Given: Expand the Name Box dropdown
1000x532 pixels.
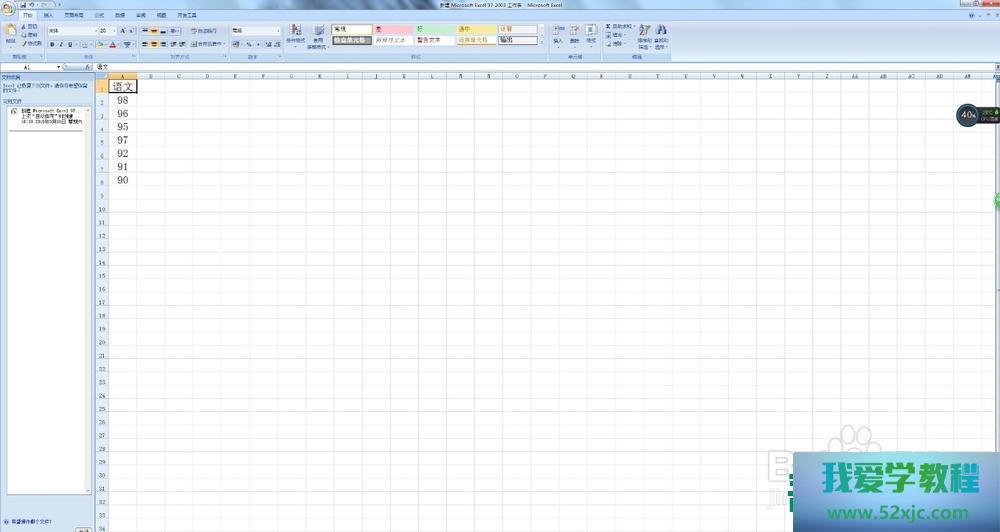Looking at the screenshot, I should coord(59,67).
